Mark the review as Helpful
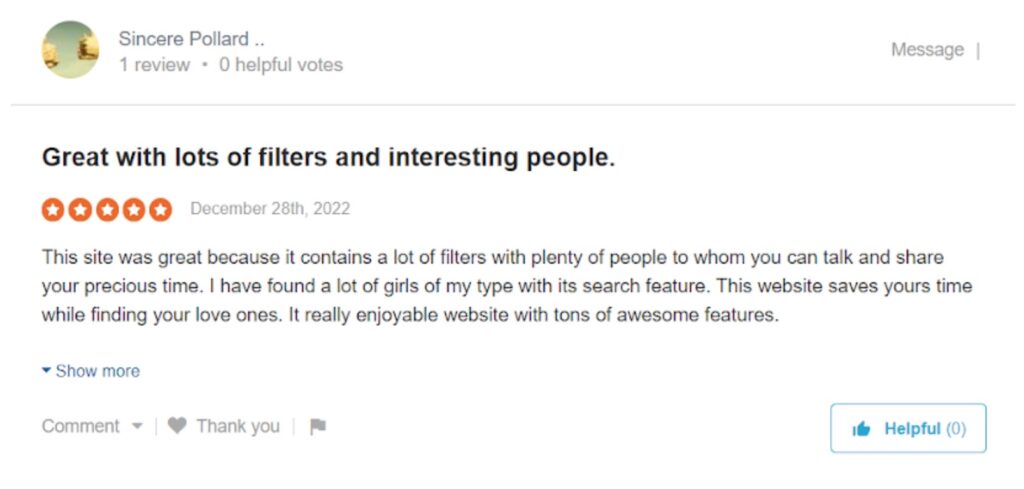The width and height of the screenshot is (1024, 489). coord(908,429)
